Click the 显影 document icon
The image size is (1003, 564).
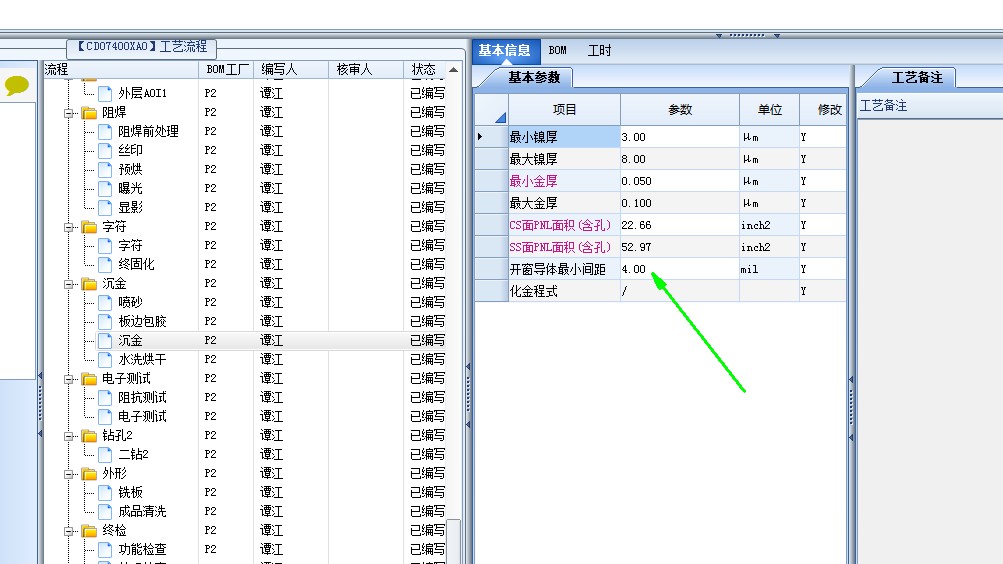(106, 208)
